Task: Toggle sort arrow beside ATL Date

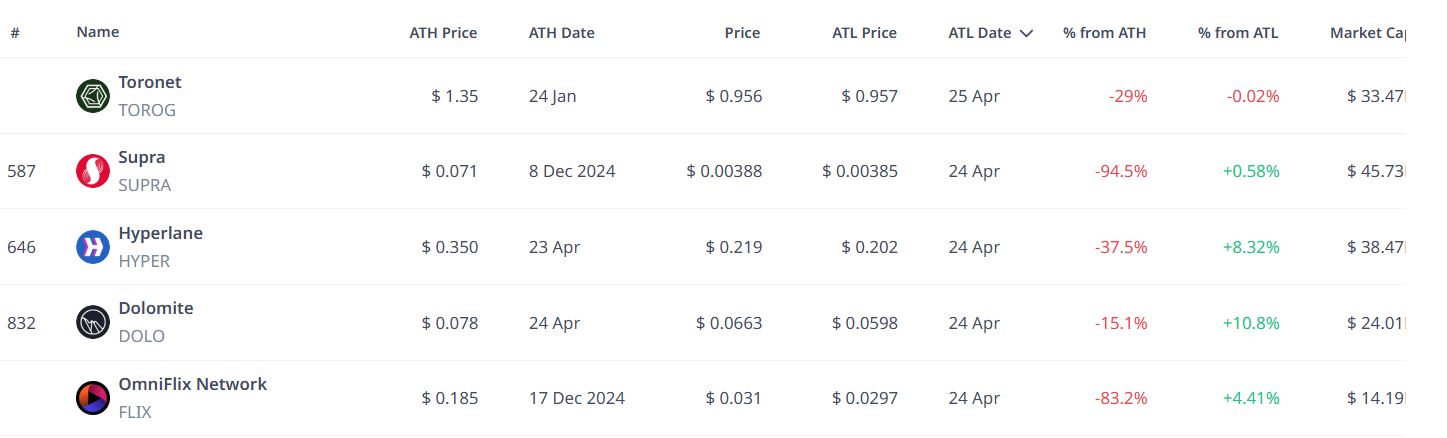Action: point(1026,33)
